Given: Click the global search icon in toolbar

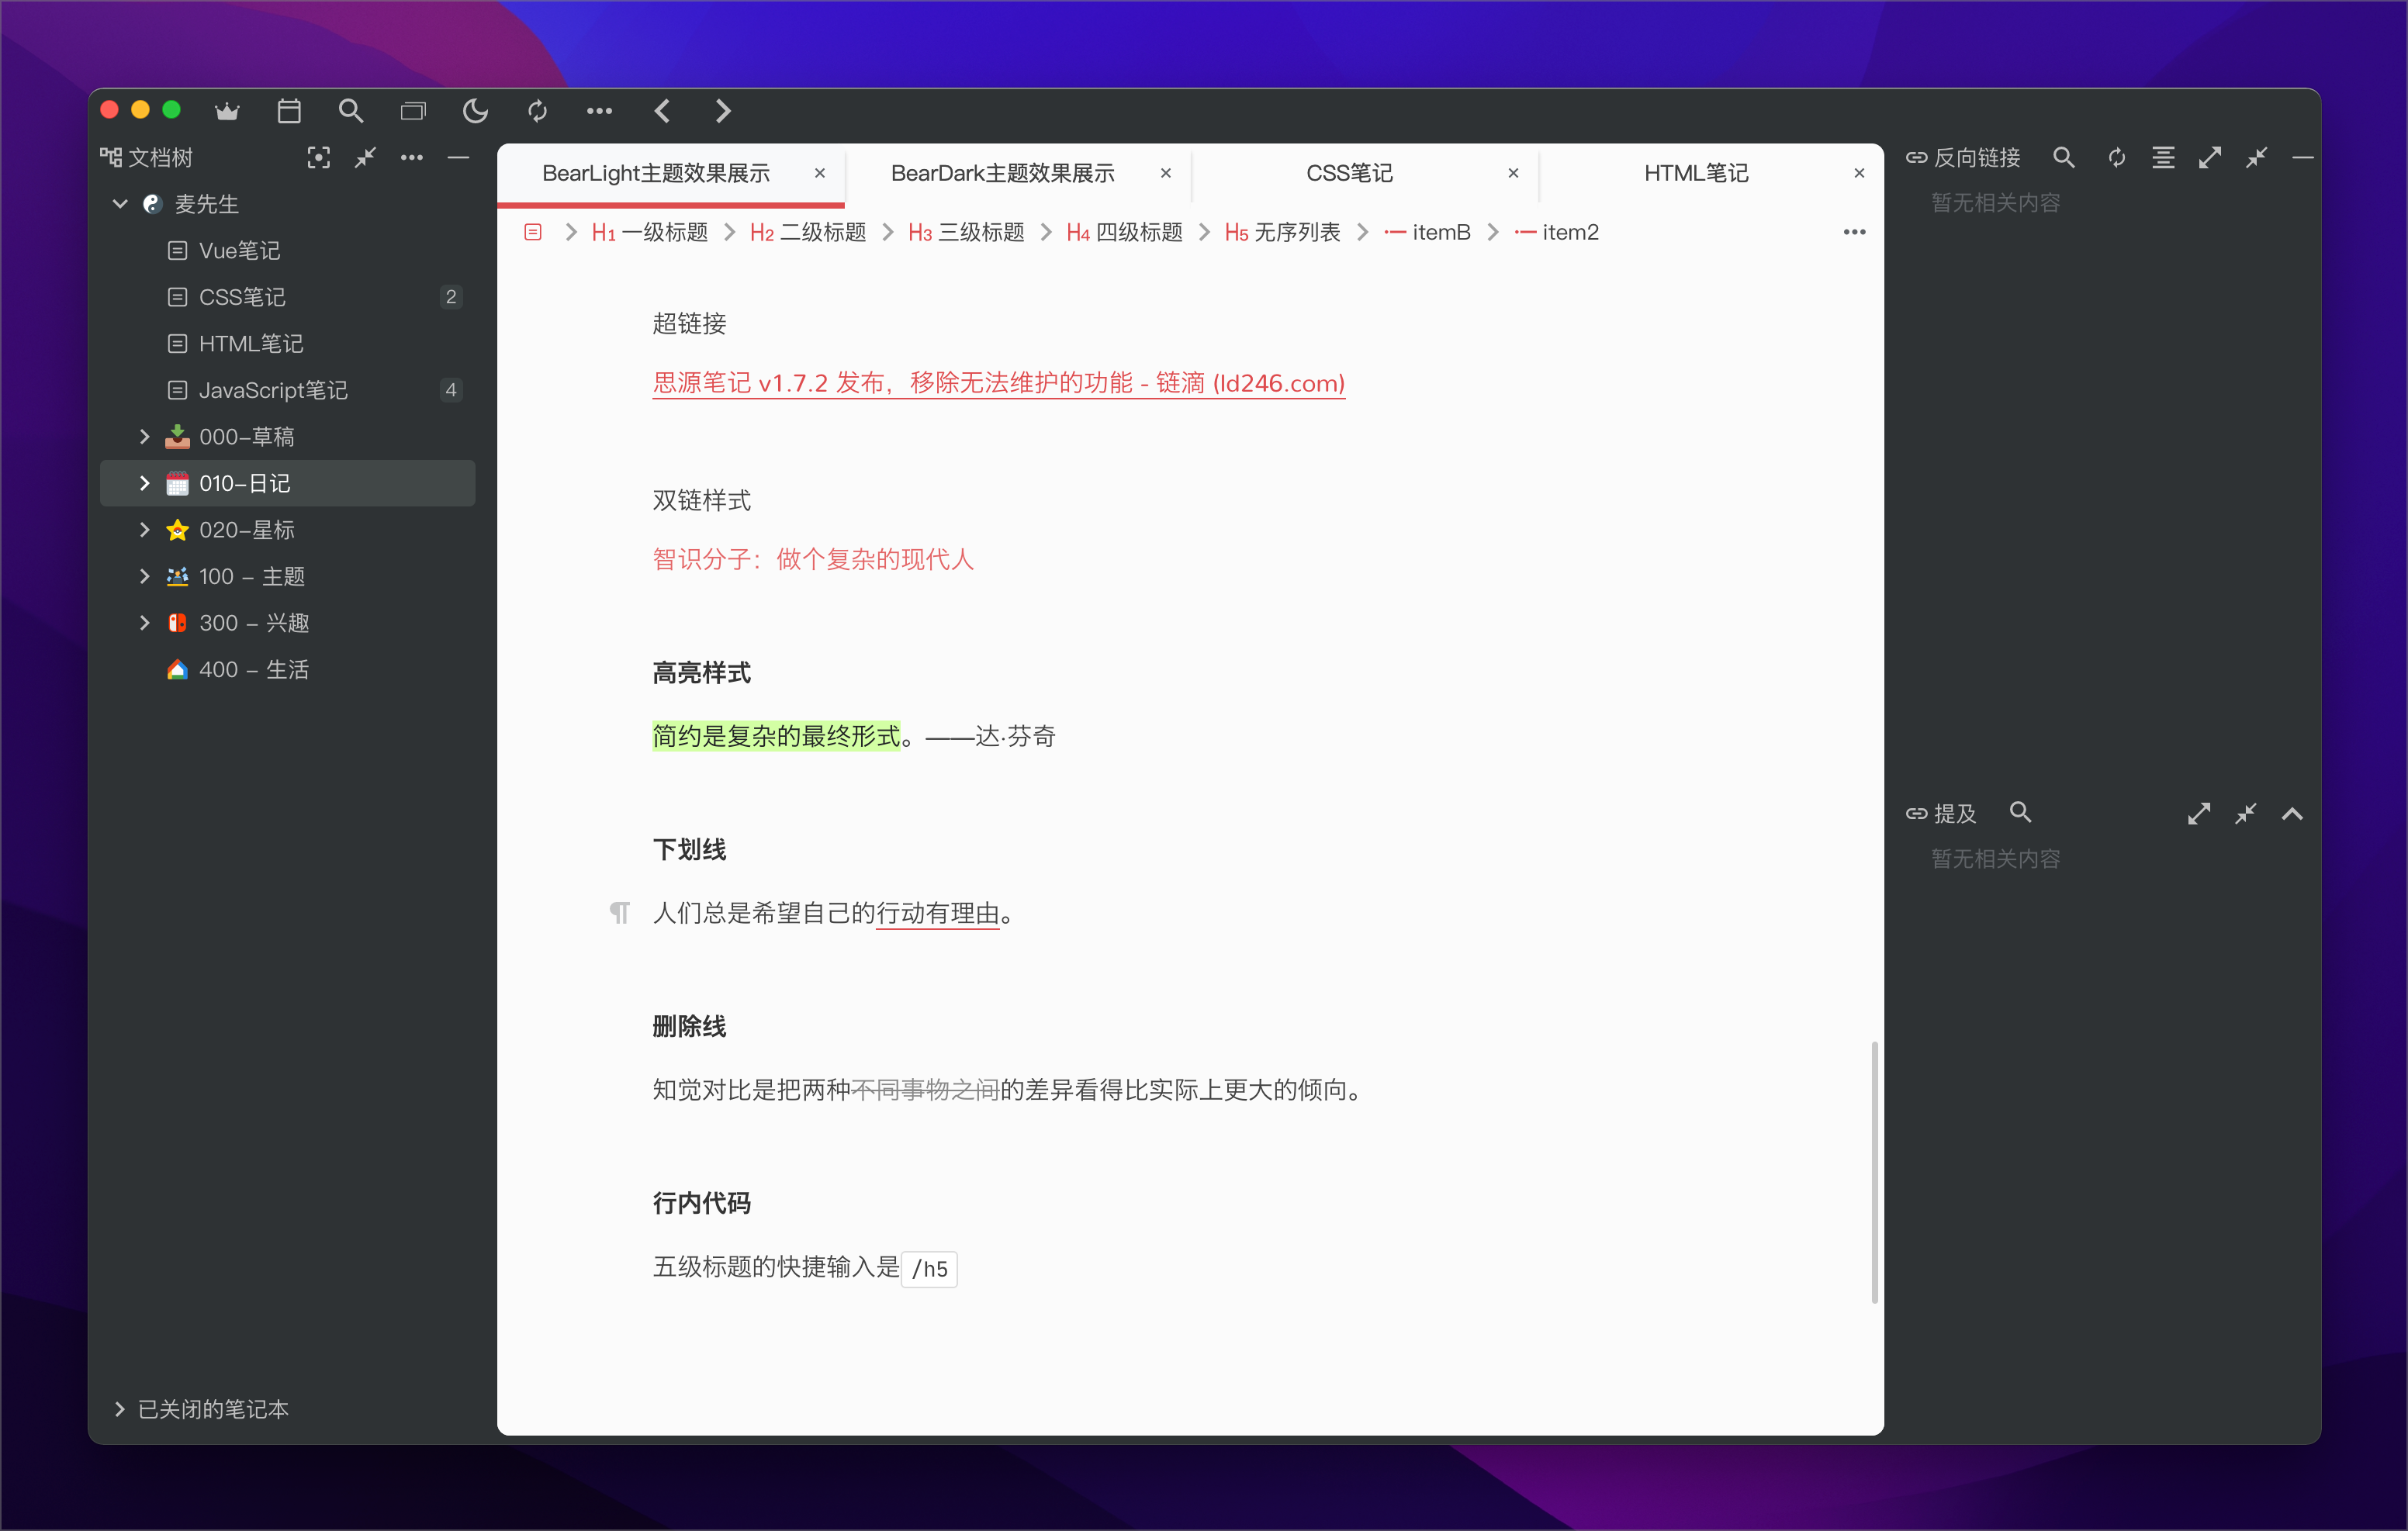Looking at the screenshot, I should (x=350, y=111).
